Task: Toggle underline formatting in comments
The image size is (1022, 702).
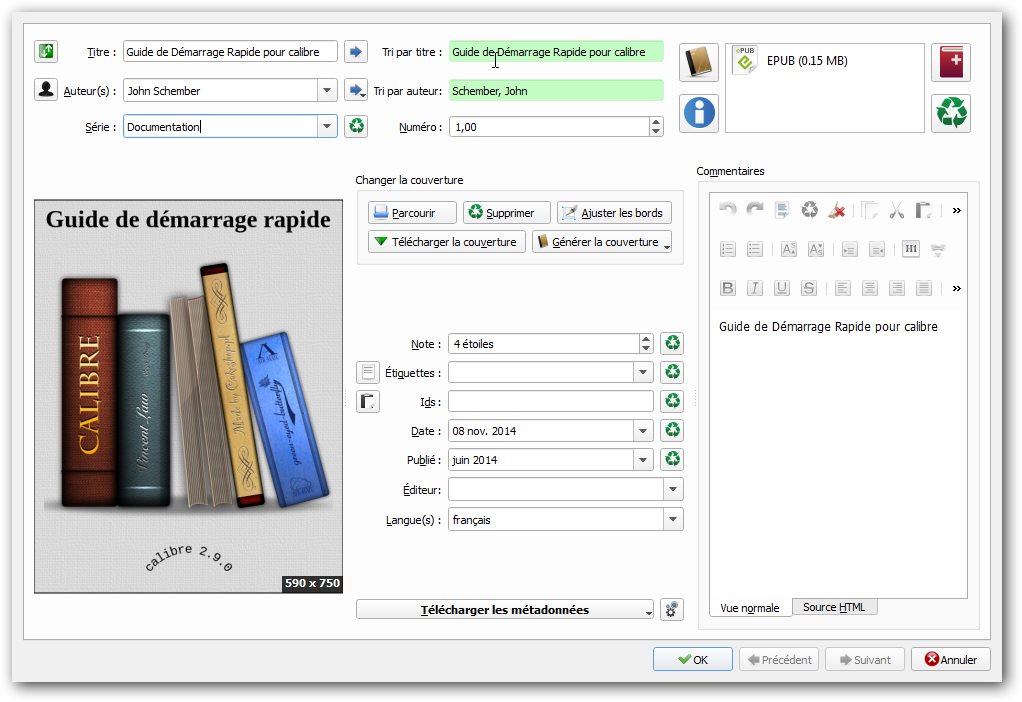Action: tap(782, 288)
